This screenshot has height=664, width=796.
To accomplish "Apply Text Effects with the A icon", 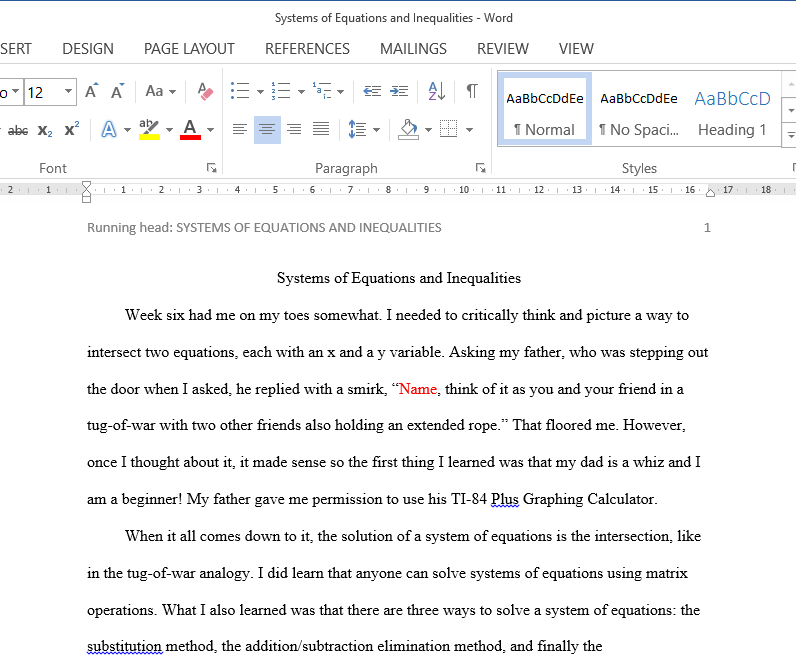I will [x=109, y=129].
